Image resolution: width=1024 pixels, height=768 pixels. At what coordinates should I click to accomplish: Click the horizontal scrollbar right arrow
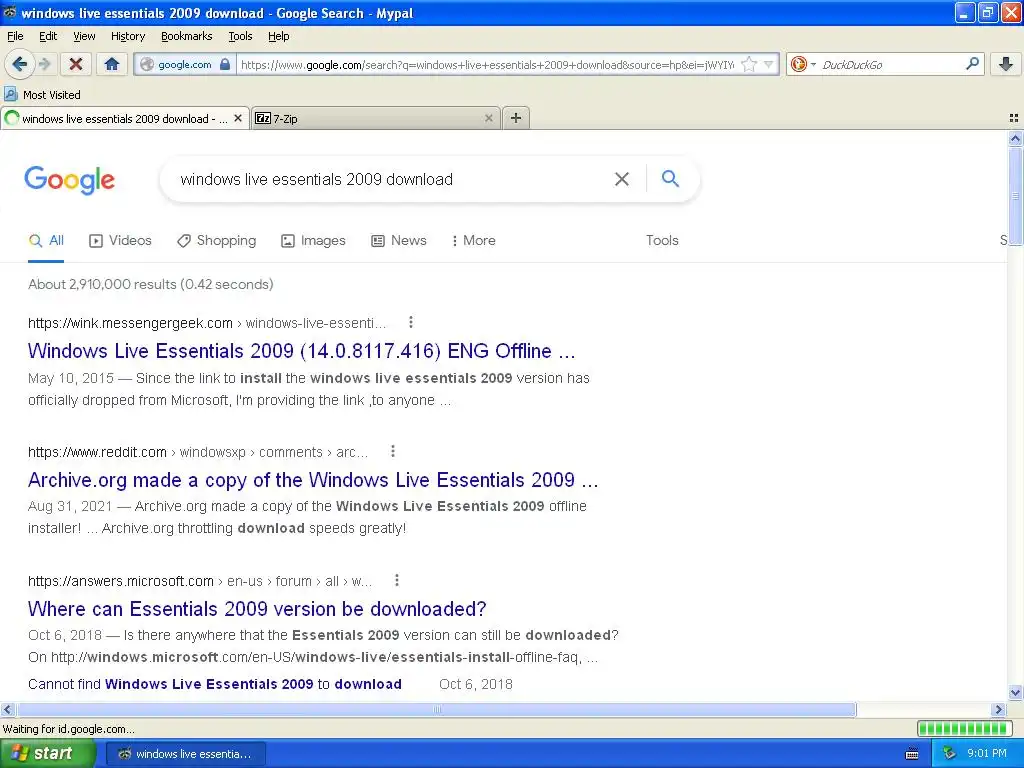998,709
